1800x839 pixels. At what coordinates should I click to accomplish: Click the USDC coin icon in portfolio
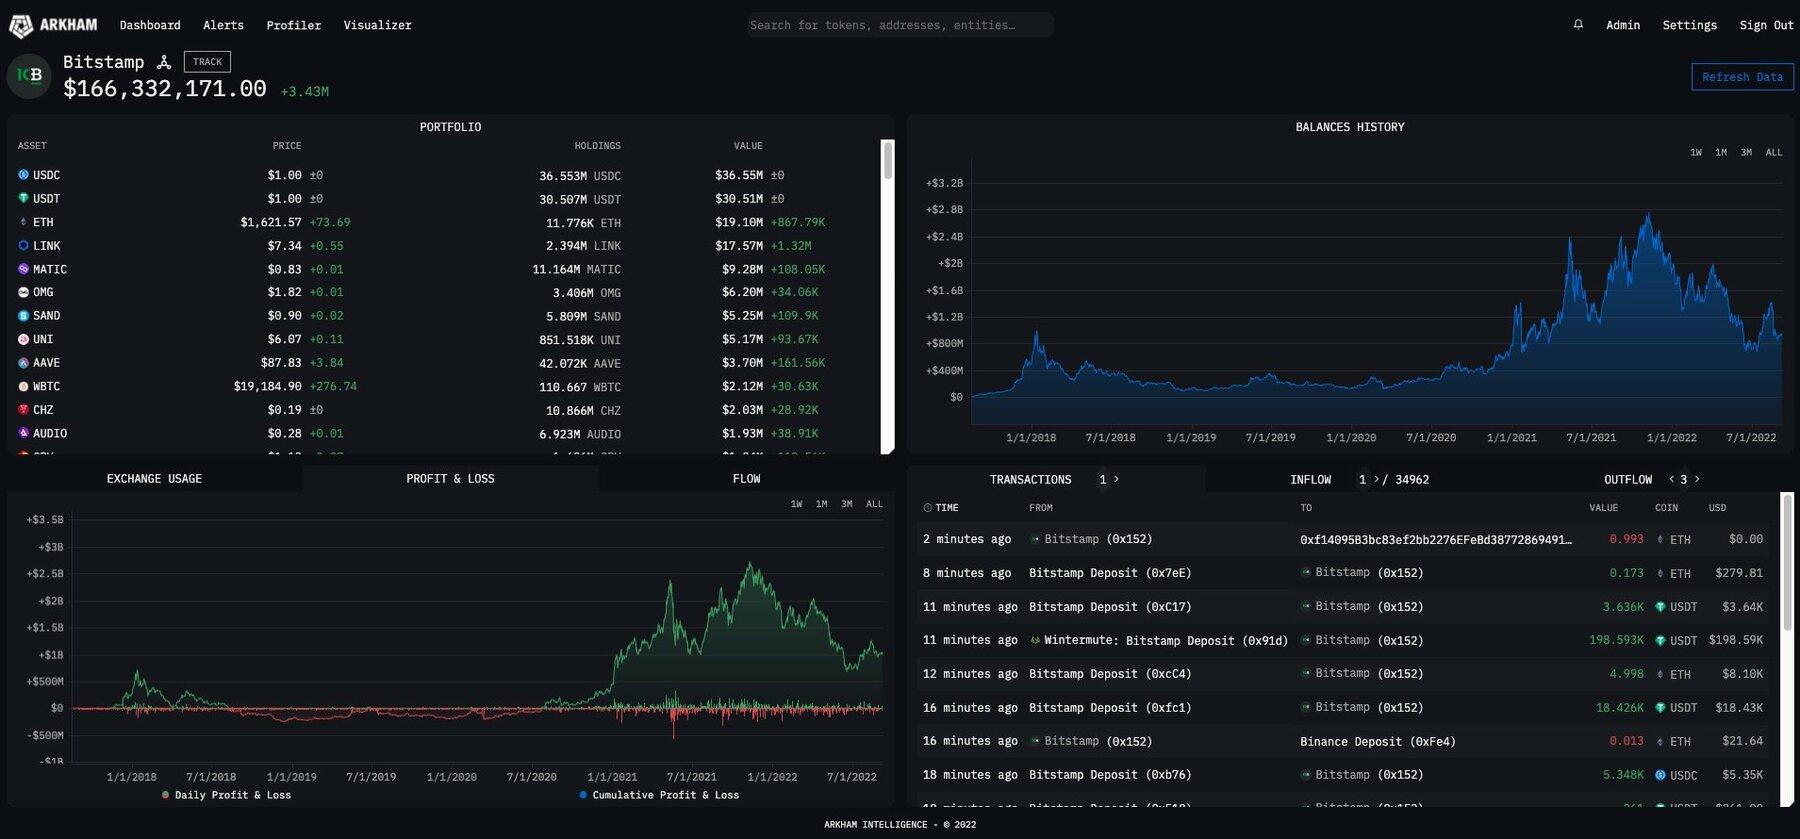(x=23, y=175)
